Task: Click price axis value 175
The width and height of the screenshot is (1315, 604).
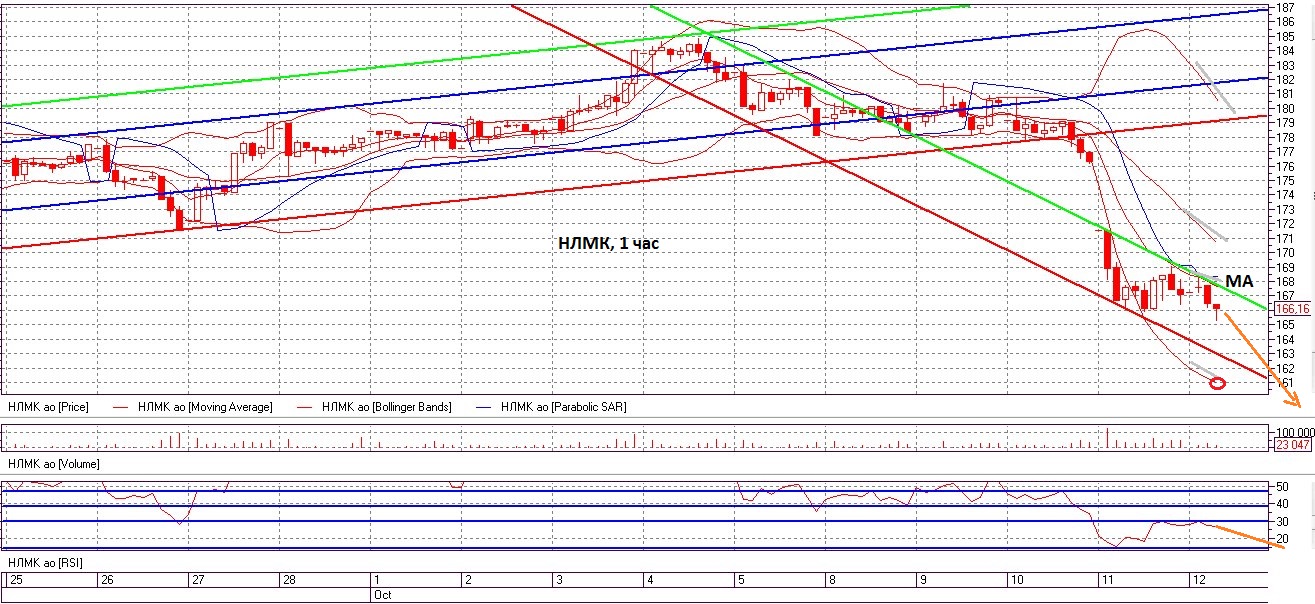Action: pyautogui.click(x=1285, y=180)
